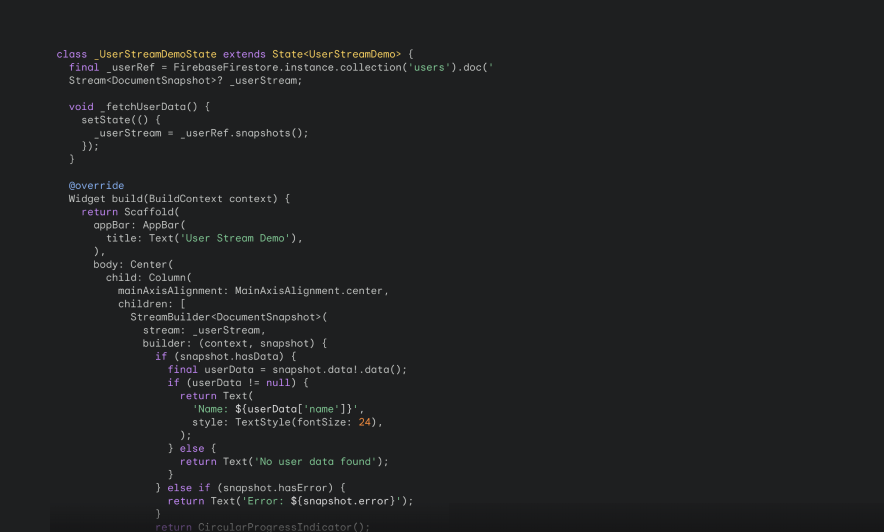Click the CircularProgressIndicator return line

(263, 527)
